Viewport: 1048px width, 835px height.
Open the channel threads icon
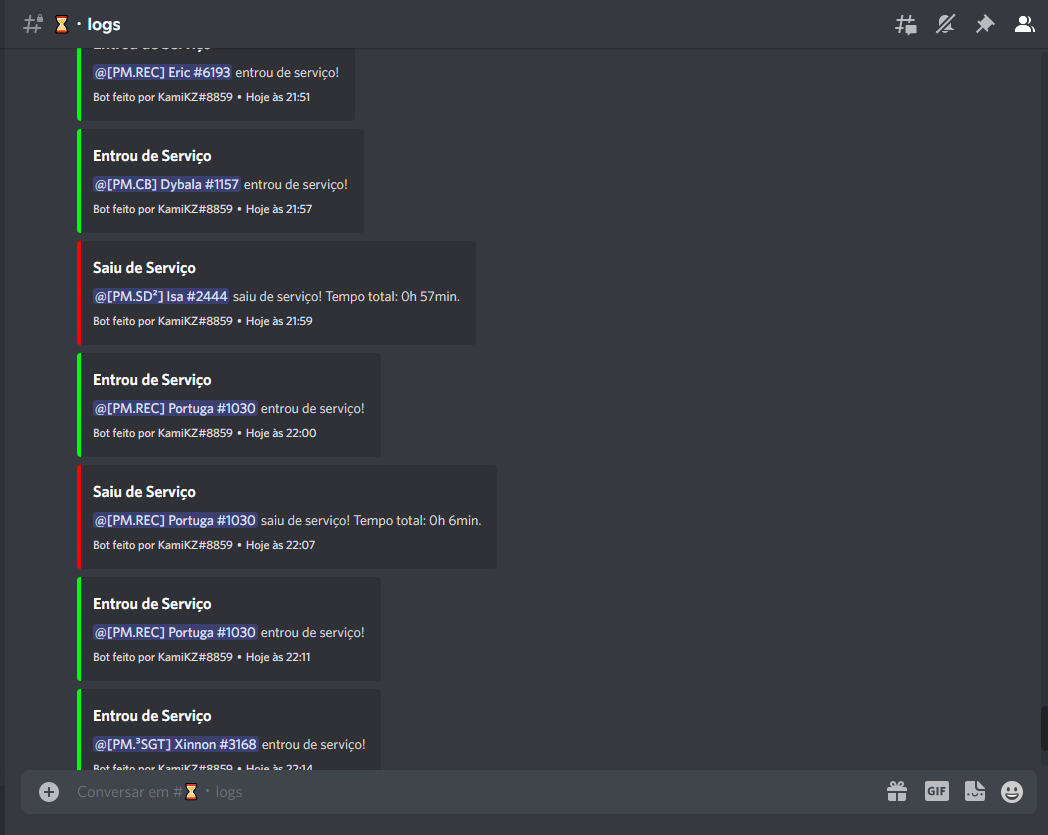pyautogui.click(x=905, y=23)
